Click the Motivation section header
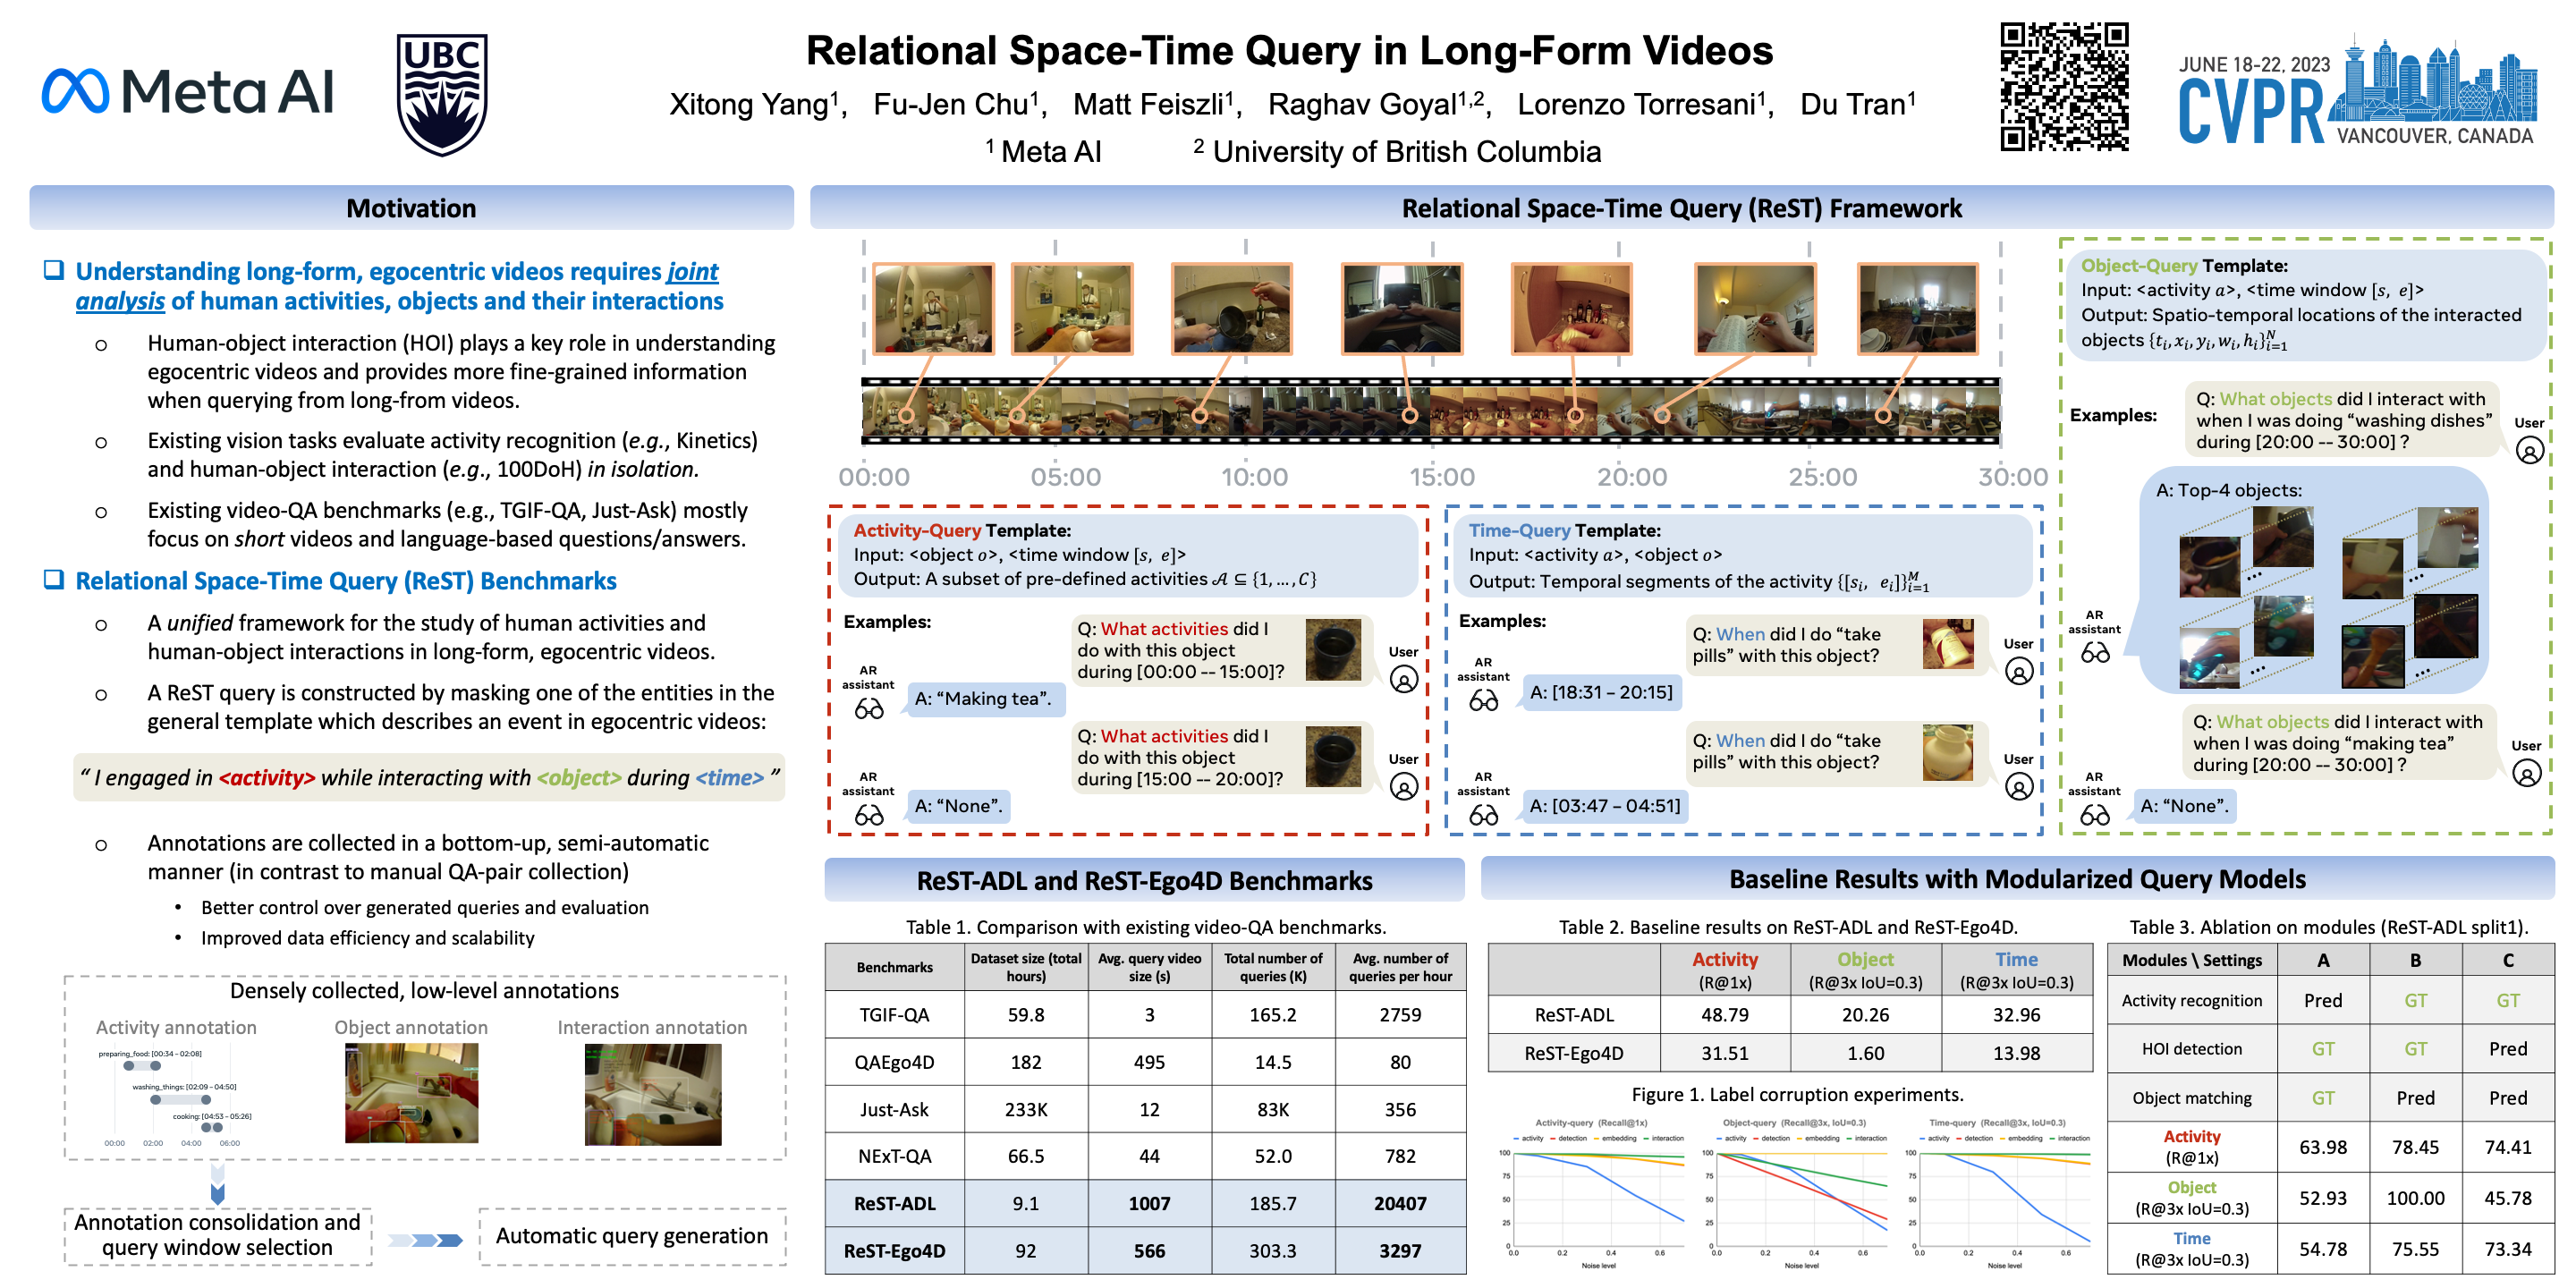 tap(411, 208)
